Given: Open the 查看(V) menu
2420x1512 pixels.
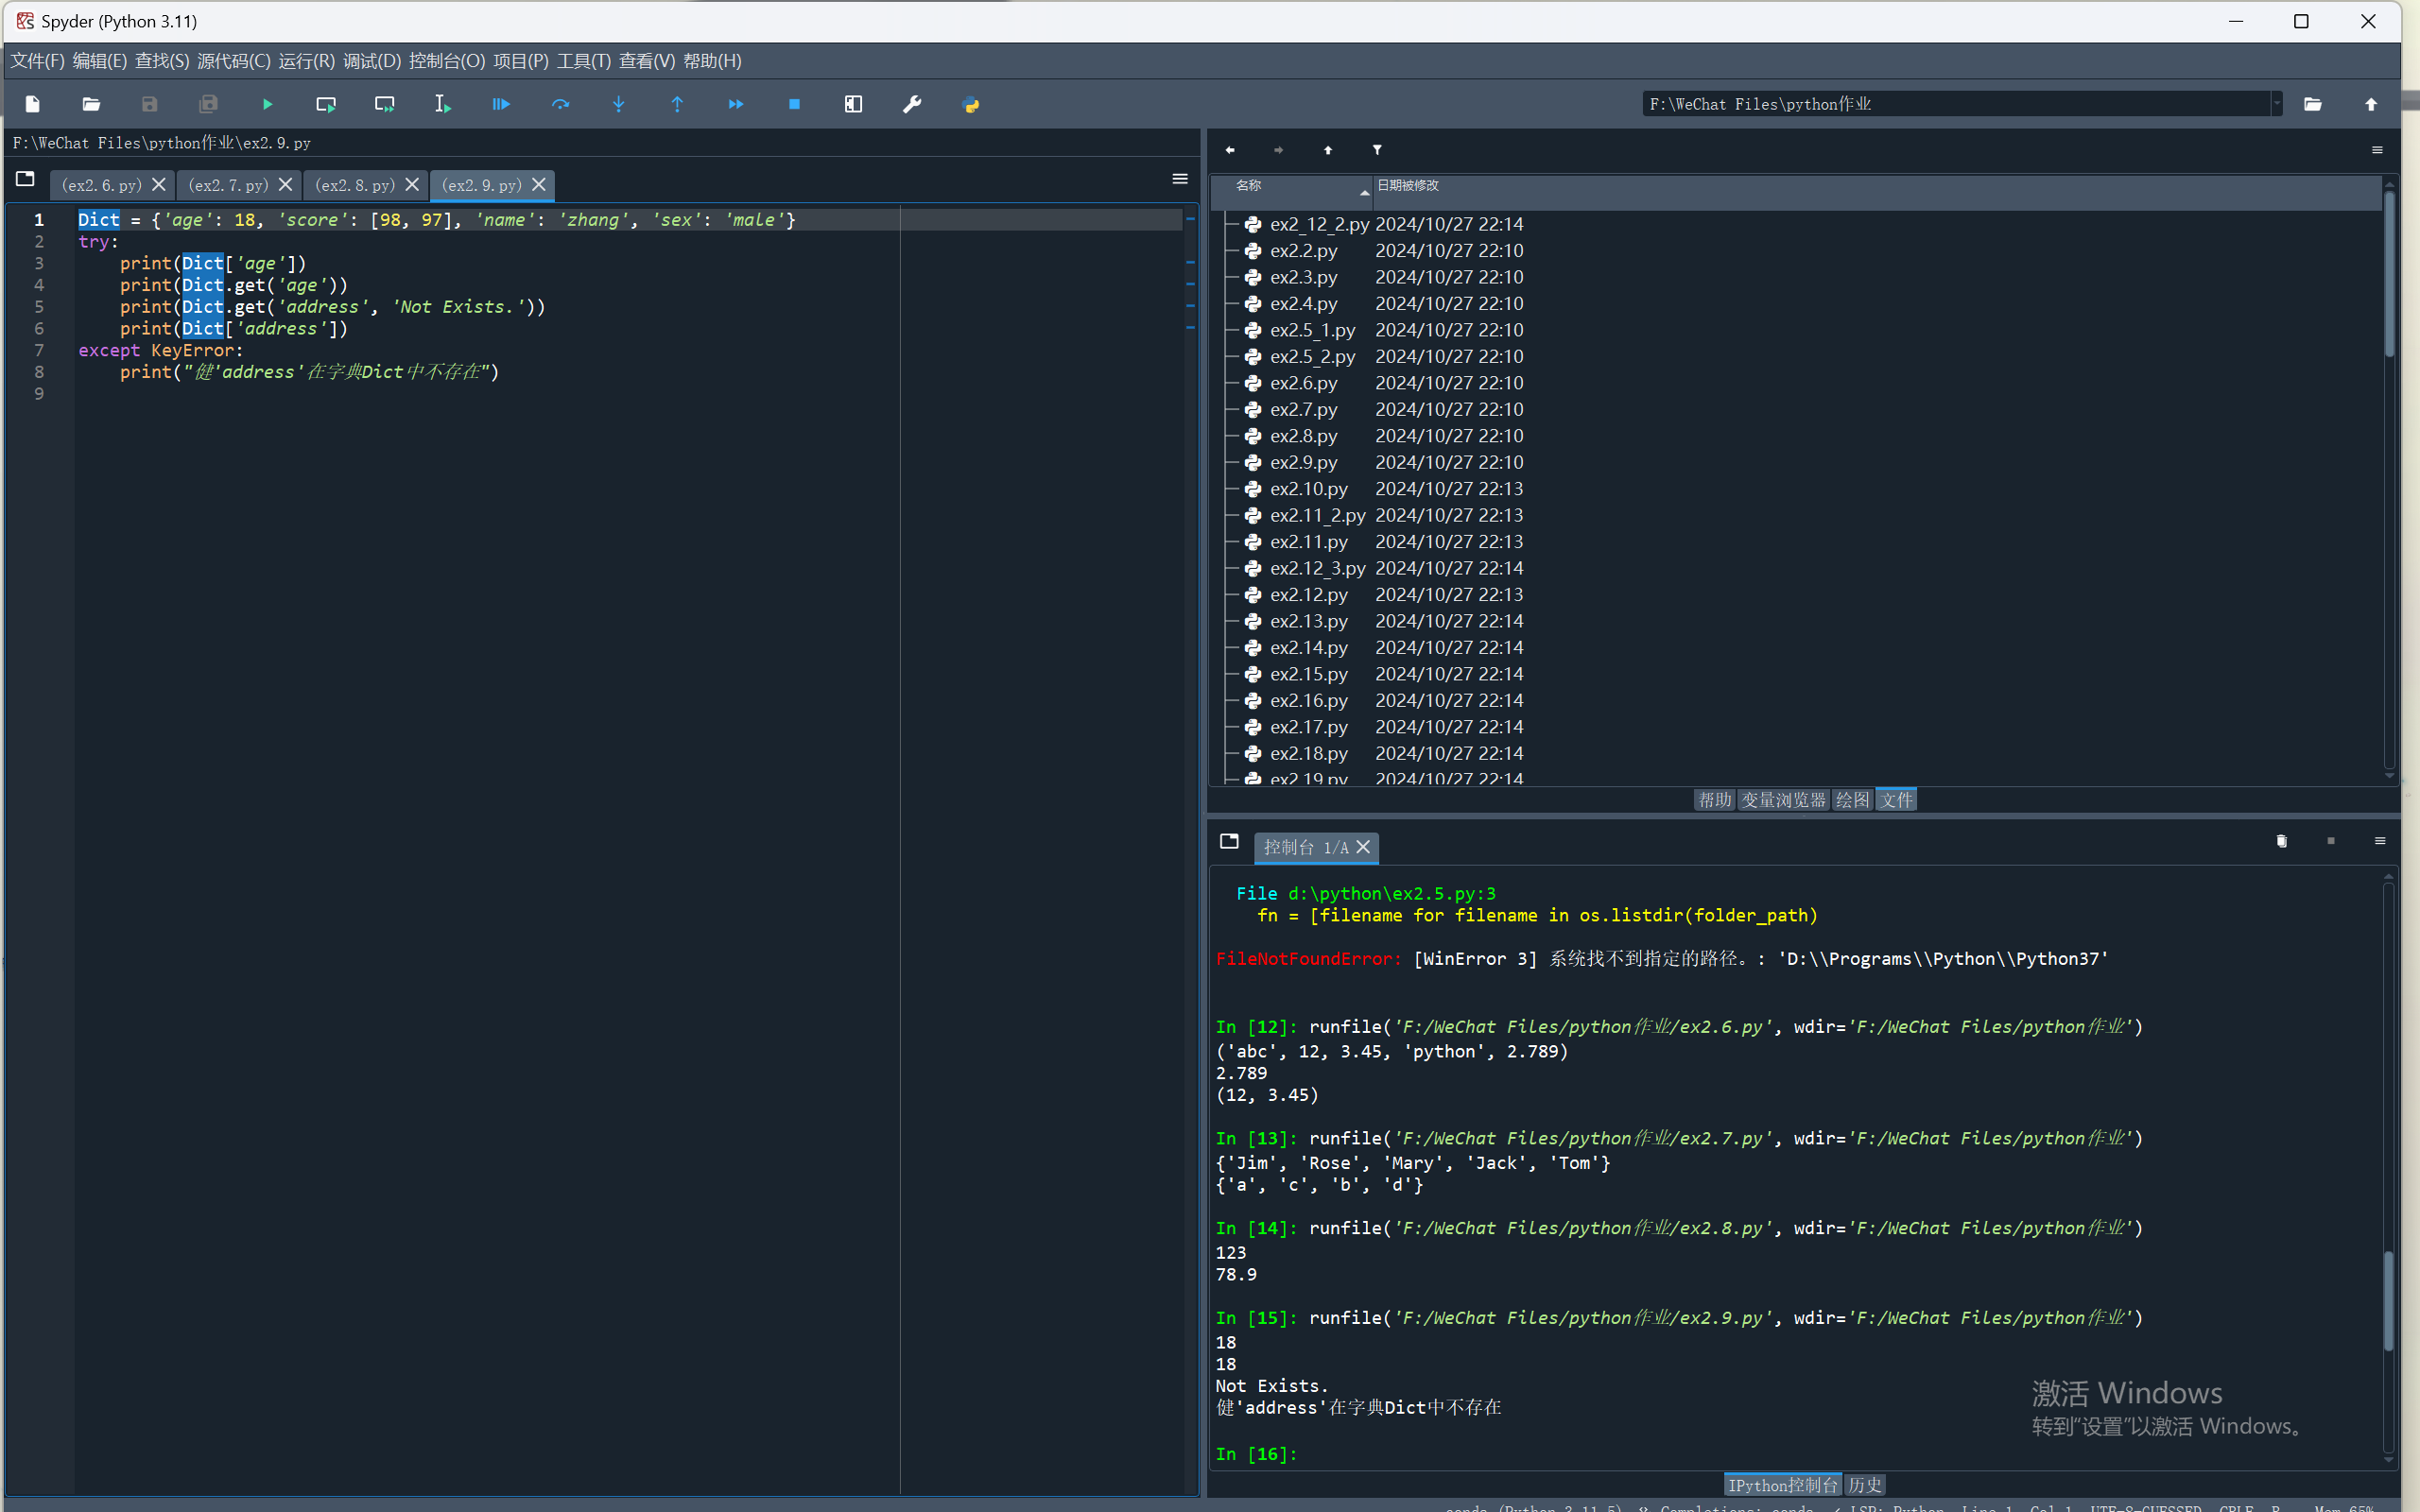Looking at the screenshot, I should click(646, 61).
